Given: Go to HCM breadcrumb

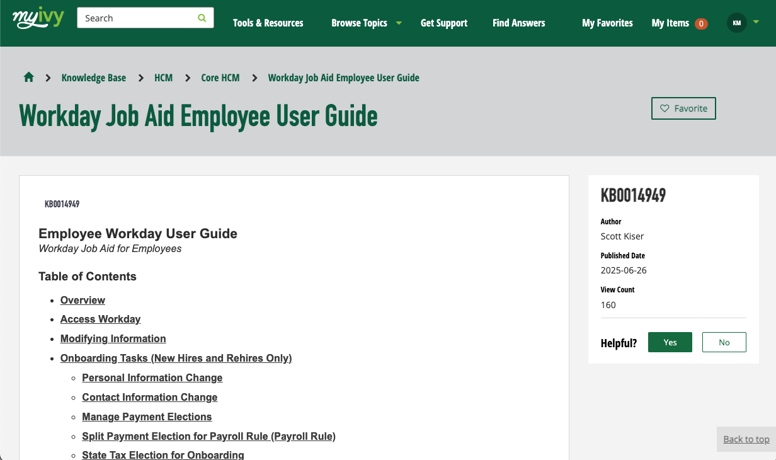Looking at the screenshot, I should click(x=163, y=78).
